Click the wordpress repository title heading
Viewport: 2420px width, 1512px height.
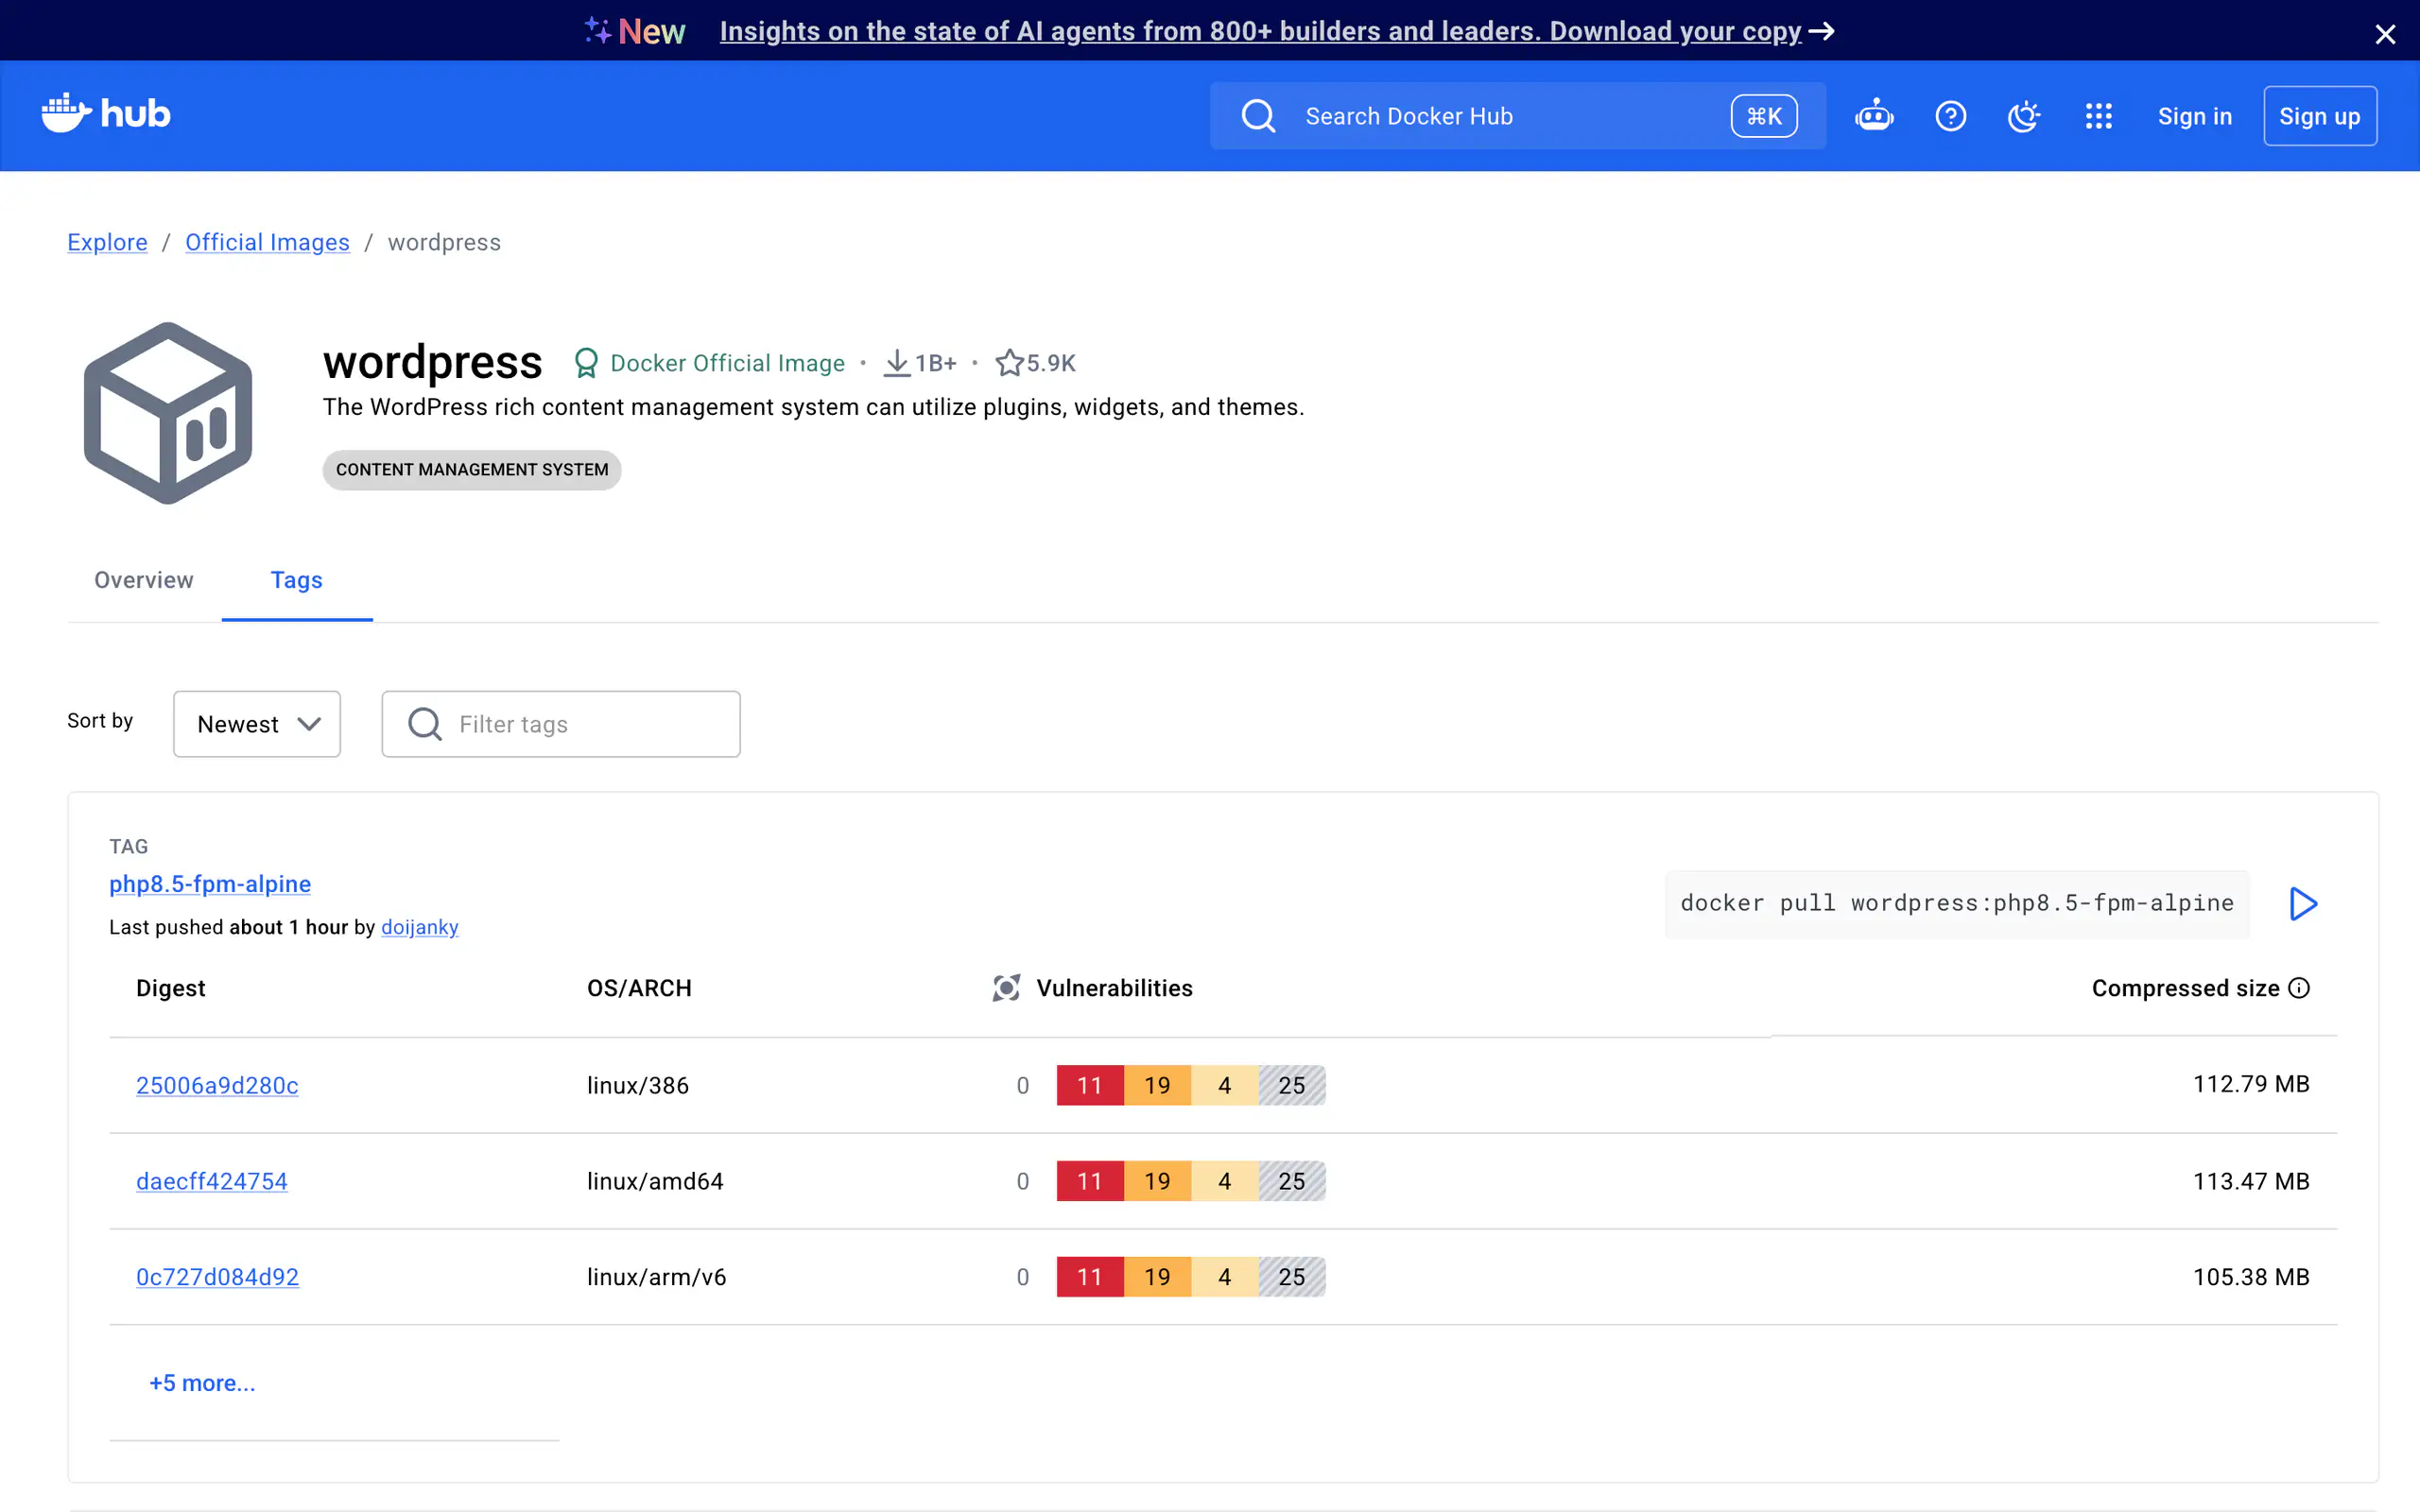432,362
